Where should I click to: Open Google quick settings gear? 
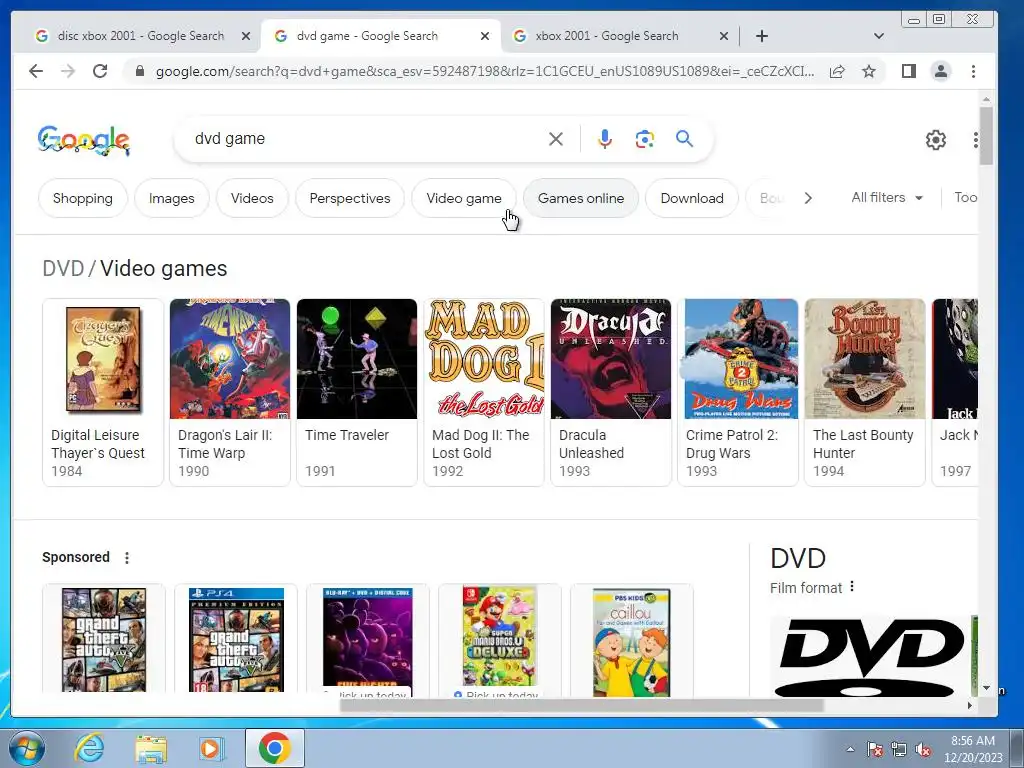point(936,140)
